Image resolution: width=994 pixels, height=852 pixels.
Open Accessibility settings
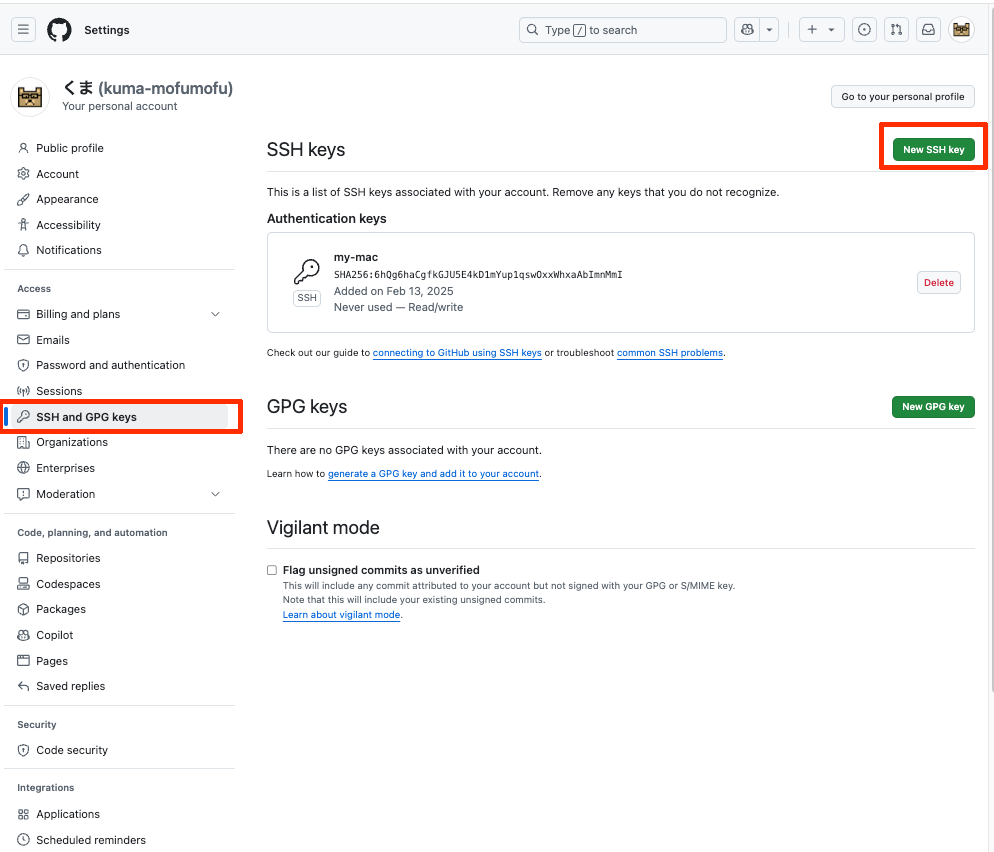tap(68, 225)
